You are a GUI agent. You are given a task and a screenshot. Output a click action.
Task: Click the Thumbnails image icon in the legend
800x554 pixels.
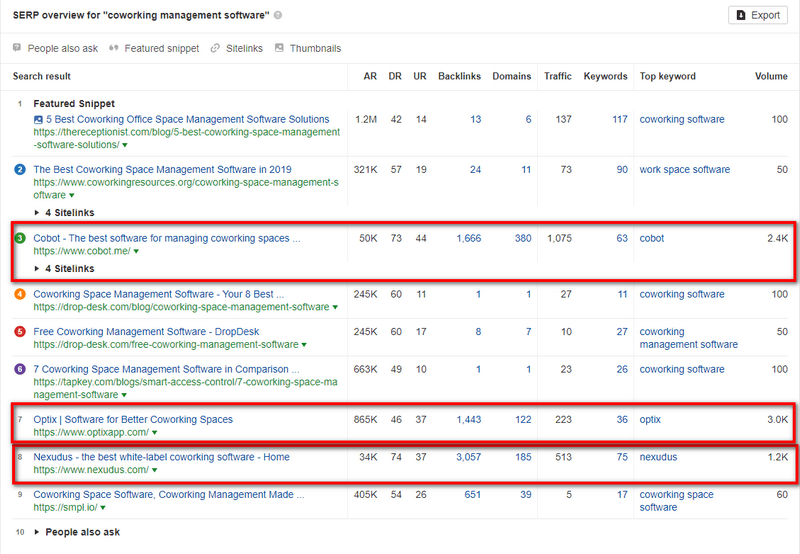tap(279, 48)
